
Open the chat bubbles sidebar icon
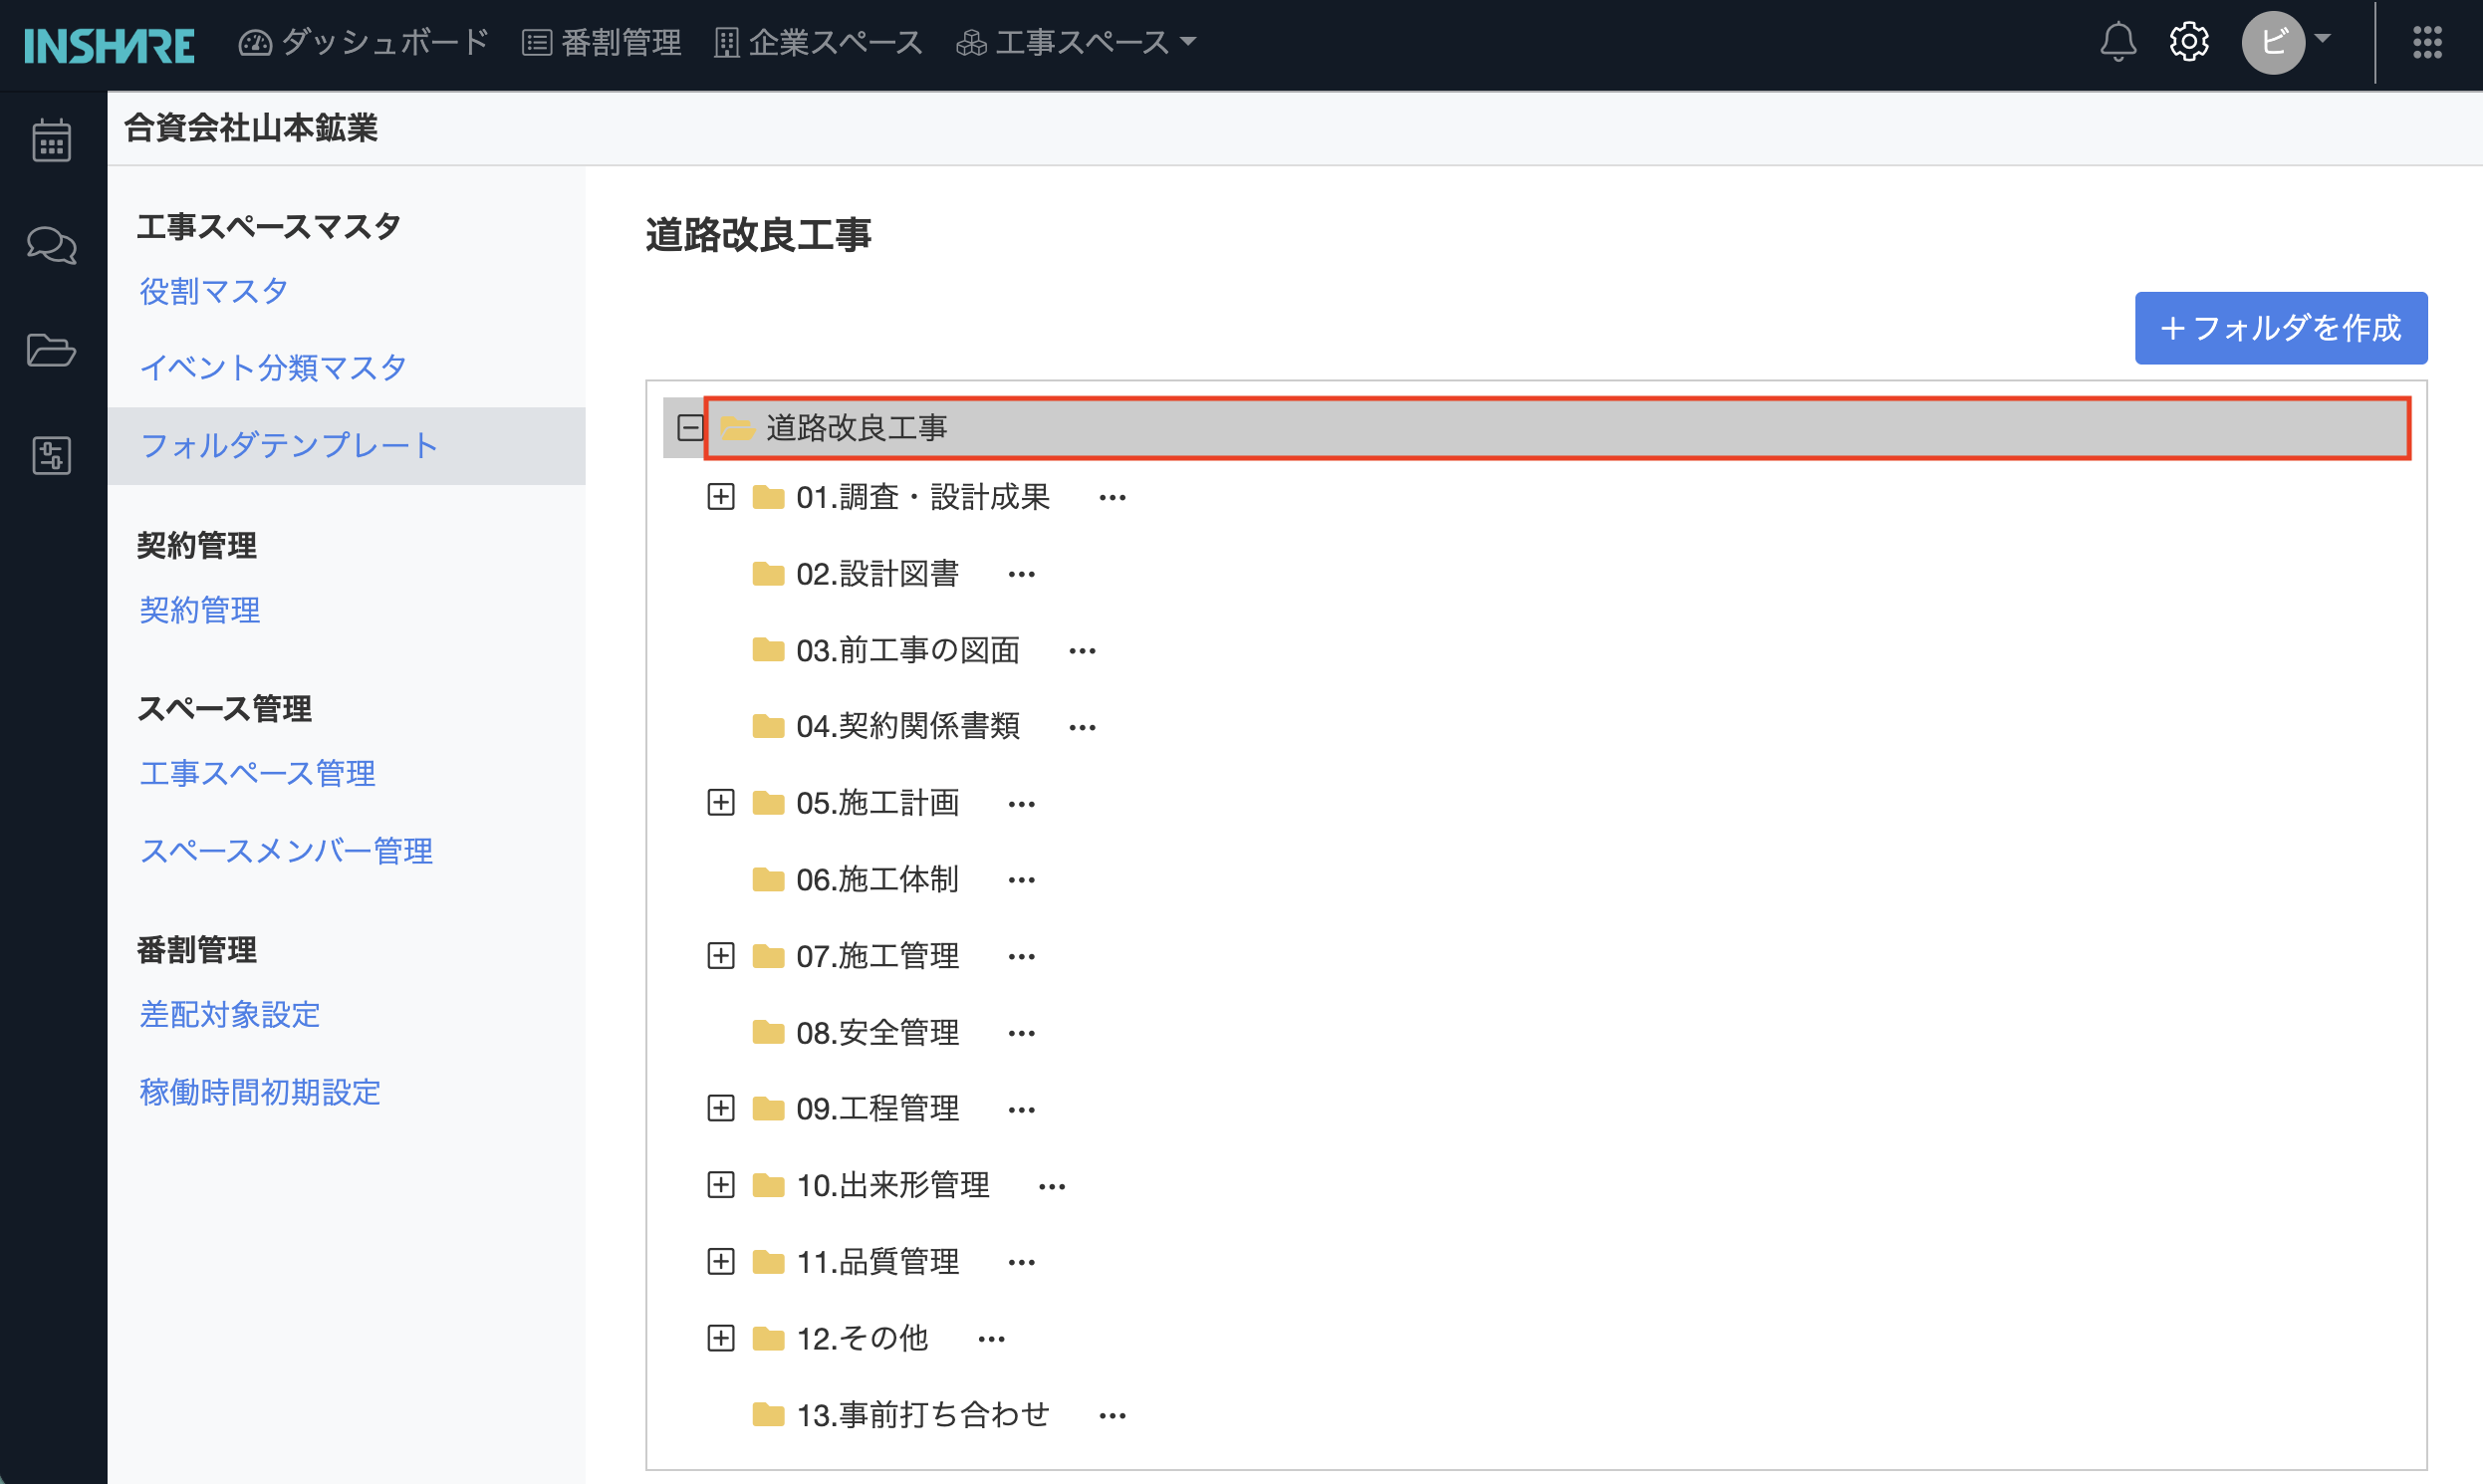(x=51, y=245)
